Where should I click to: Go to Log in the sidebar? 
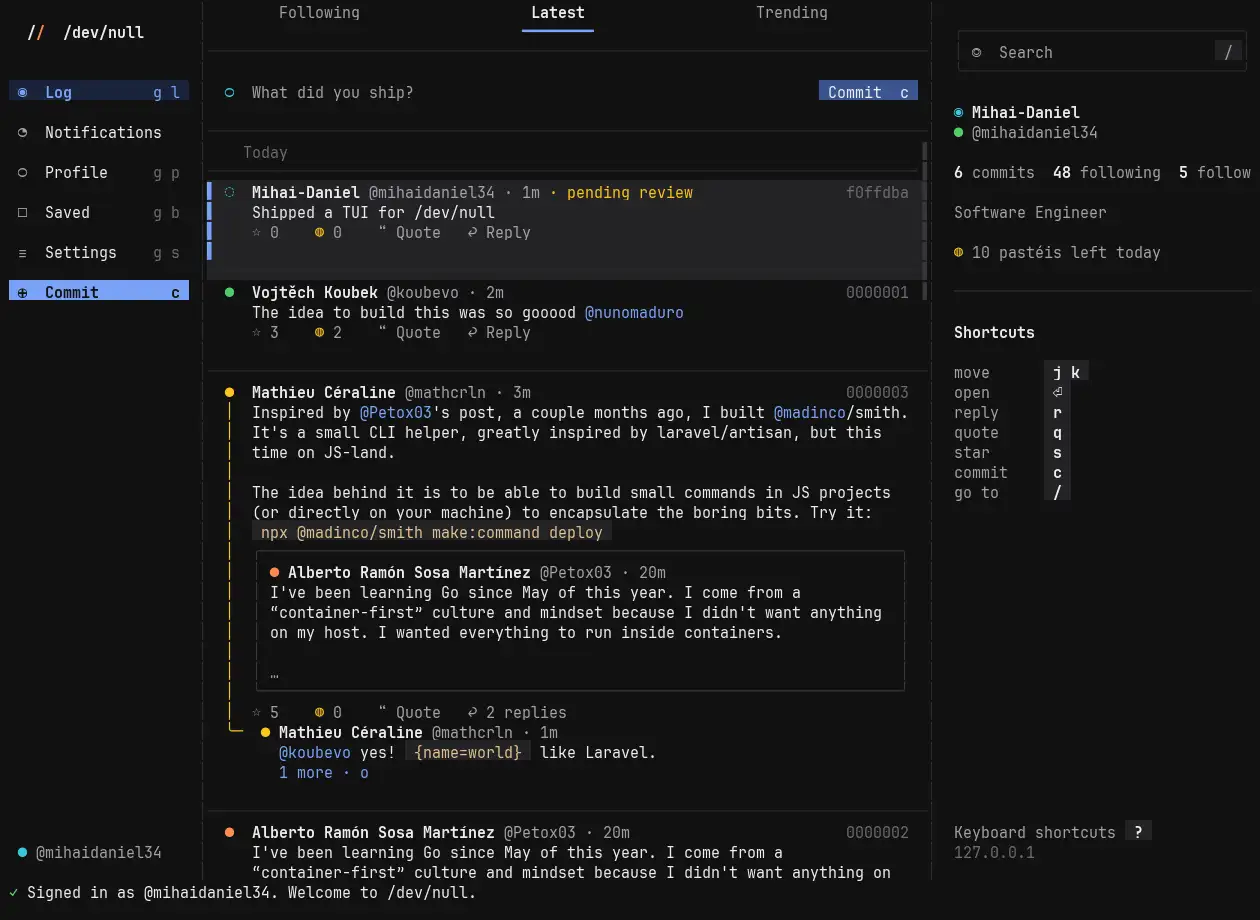99,92
